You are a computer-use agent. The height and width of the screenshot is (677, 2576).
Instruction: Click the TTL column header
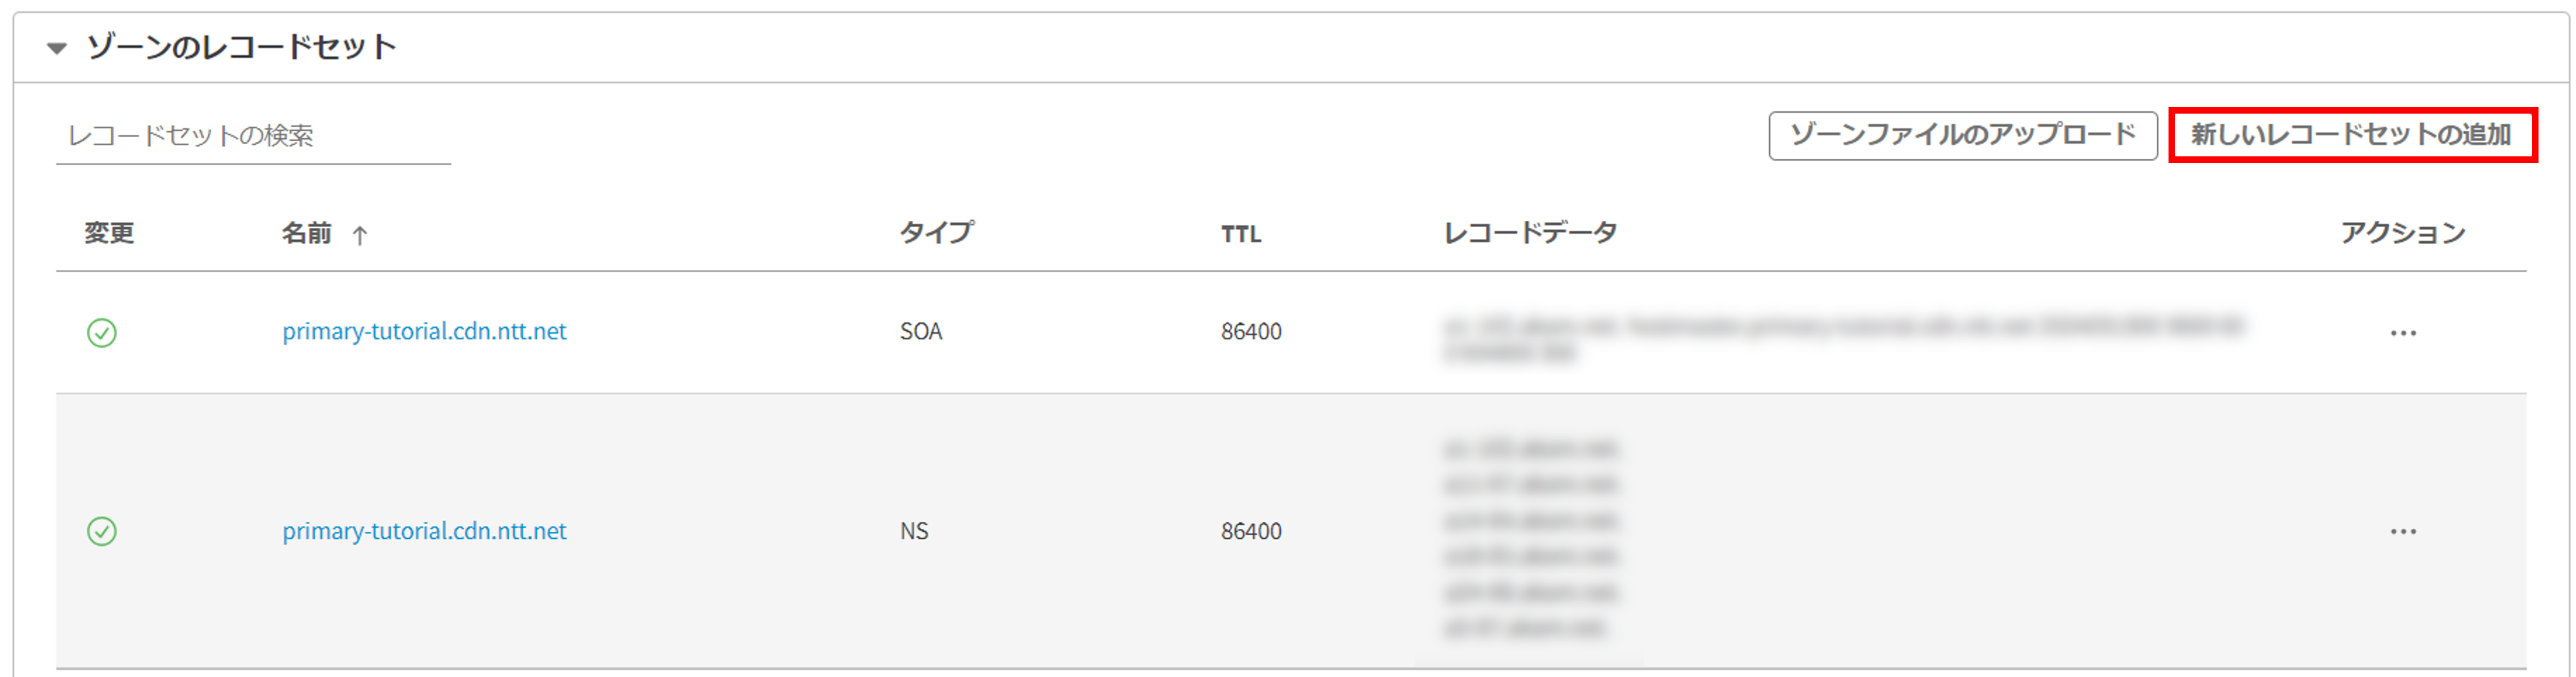(1240, 234)
